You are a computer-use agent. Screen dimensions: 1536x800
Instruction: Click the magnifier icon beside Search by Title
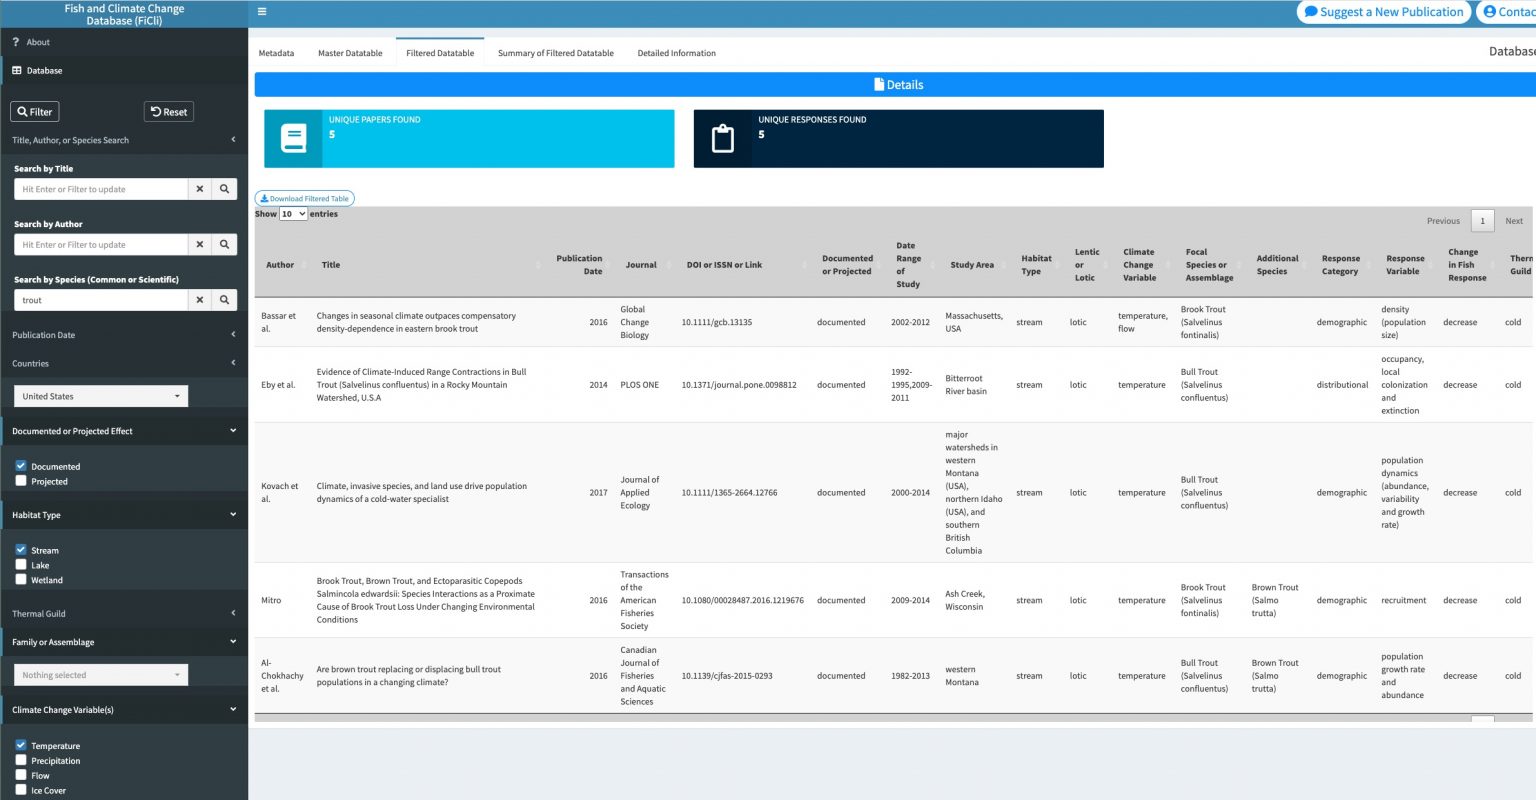[225, 189]
